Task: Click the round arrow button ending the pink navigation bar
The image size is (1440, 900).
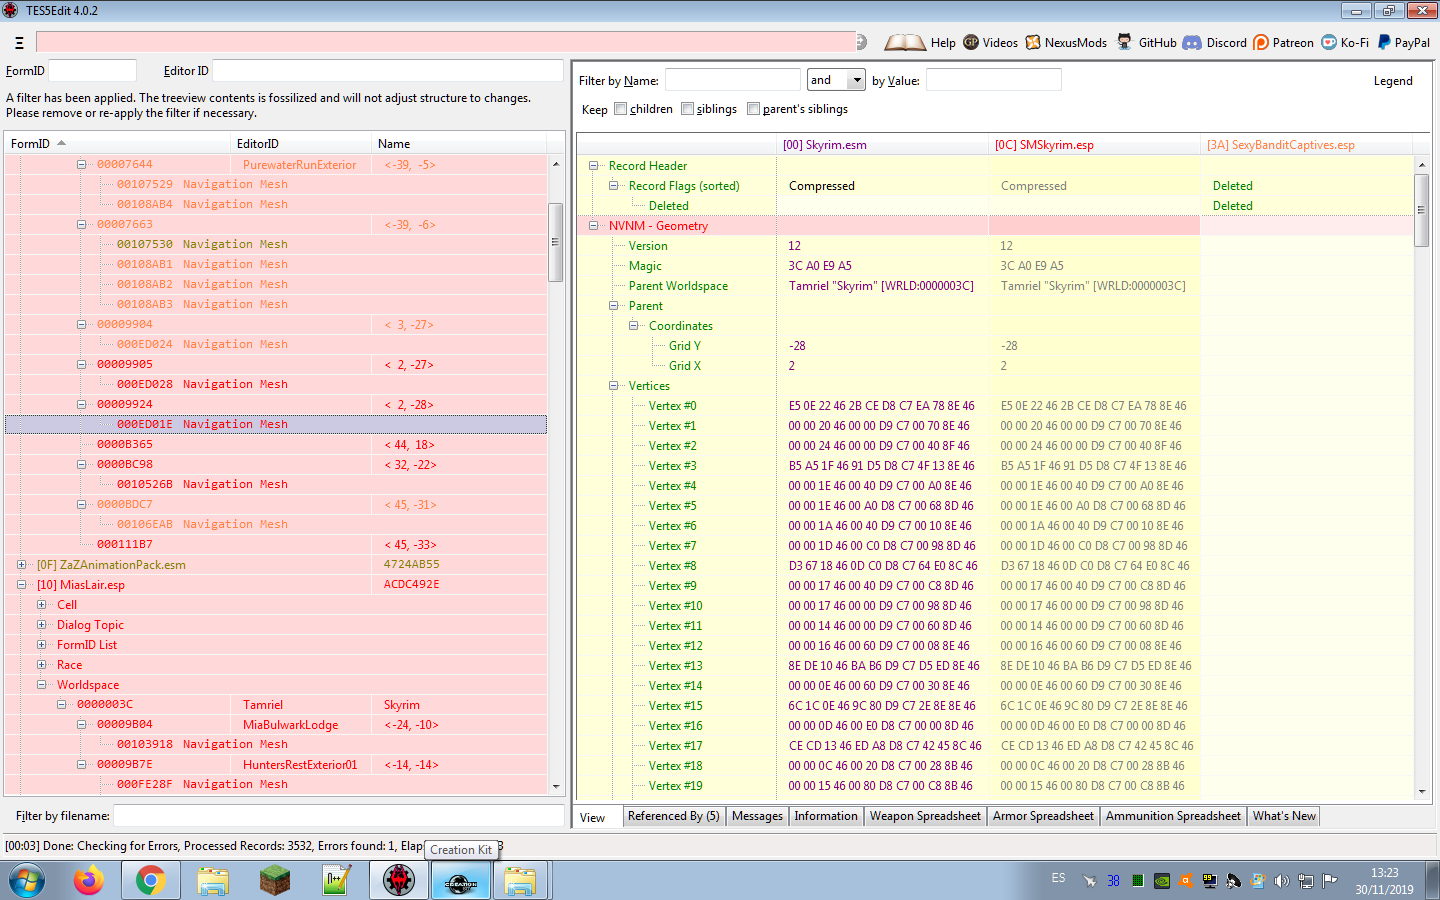Action: [x=862, y=42]
